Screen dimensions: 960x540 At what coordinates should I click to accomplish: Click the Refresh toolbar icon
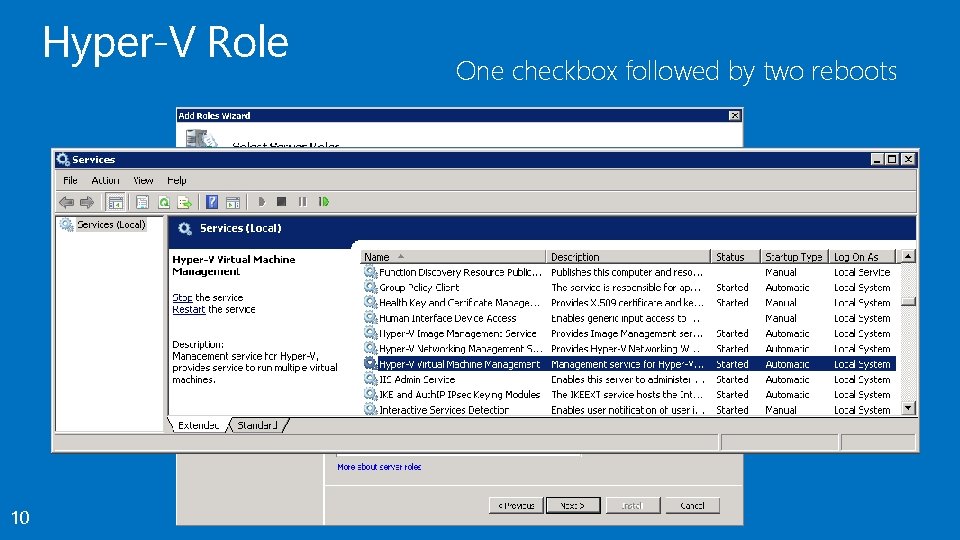click(x=163, y=201)
